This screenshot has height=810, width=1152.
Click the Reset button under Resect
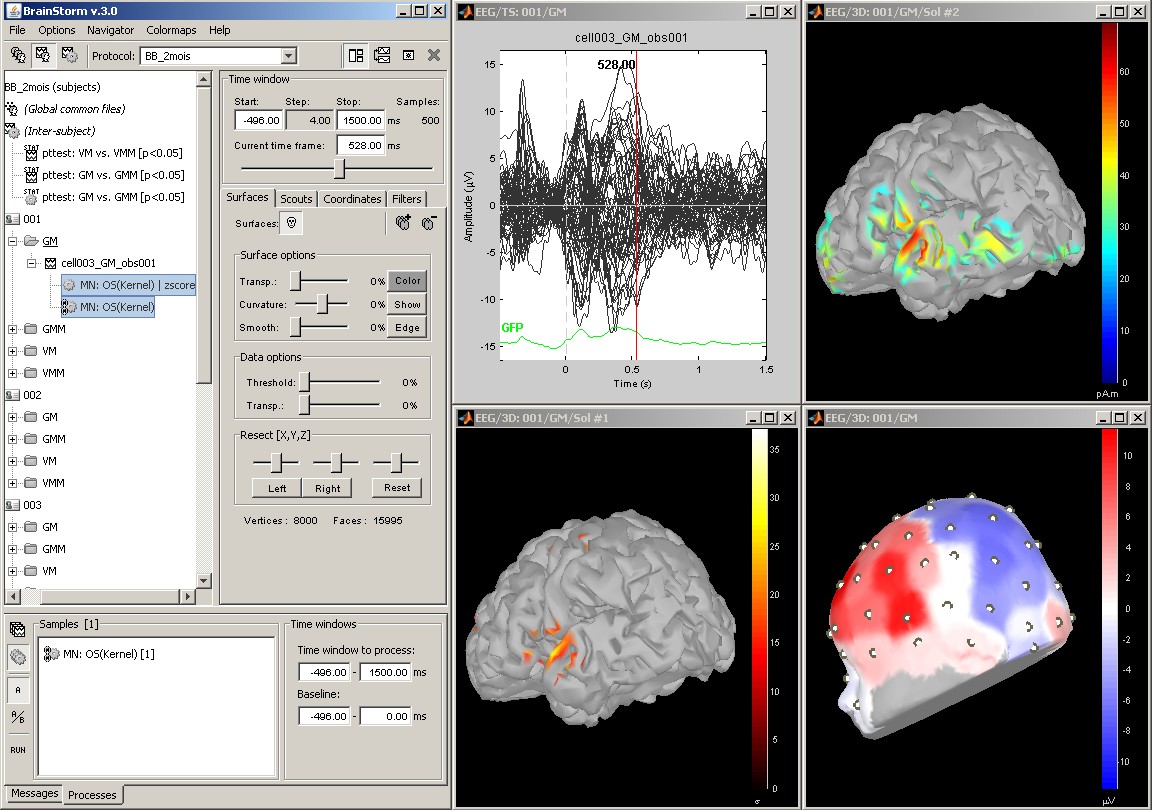pos(397,488)
